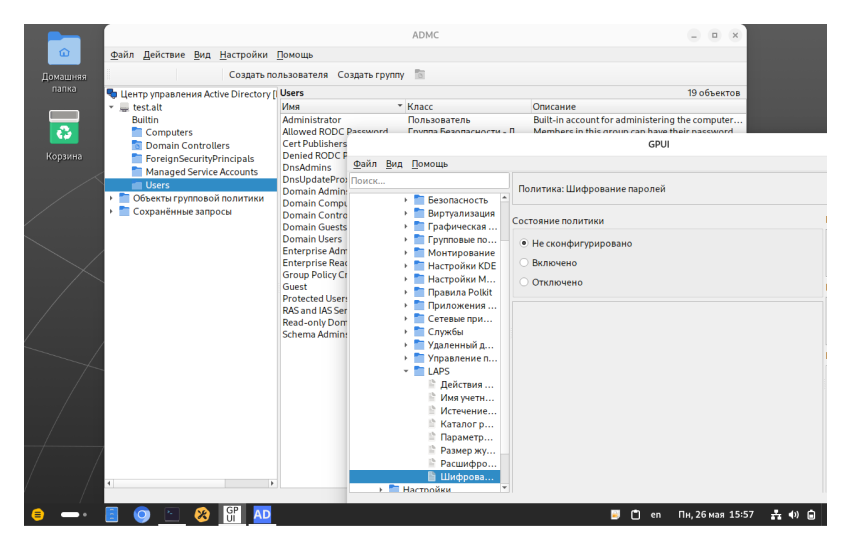Switch to the ADMC taskbar icon
The height and width of the screenshot is (550, 851).
(262, 514)
